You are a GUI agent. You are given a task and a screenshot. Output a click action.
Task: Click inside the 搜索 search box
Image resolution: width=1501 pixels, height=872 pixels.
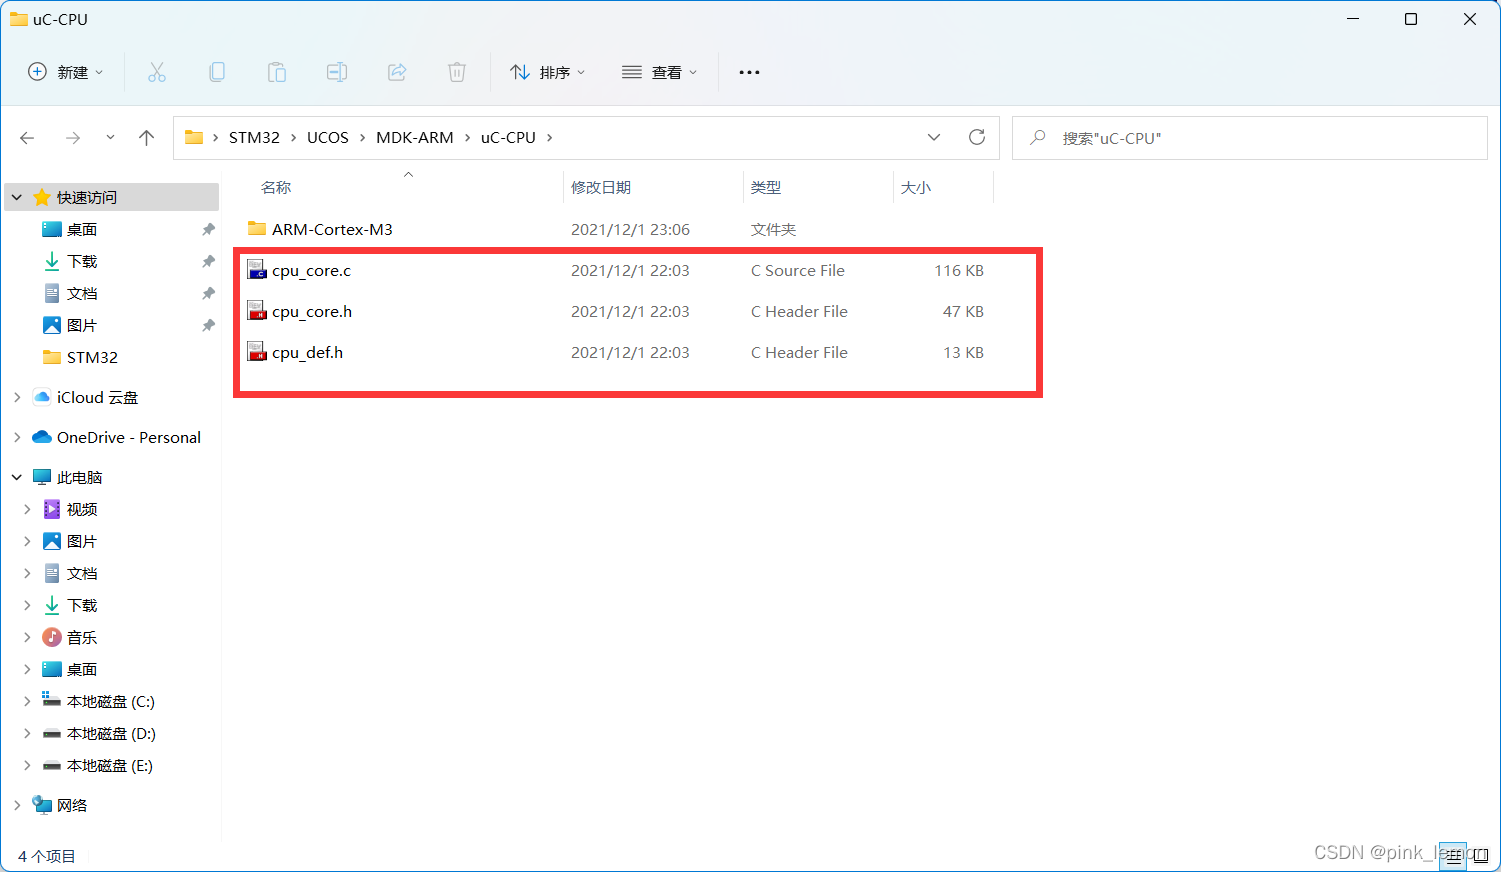point(1249,137)
